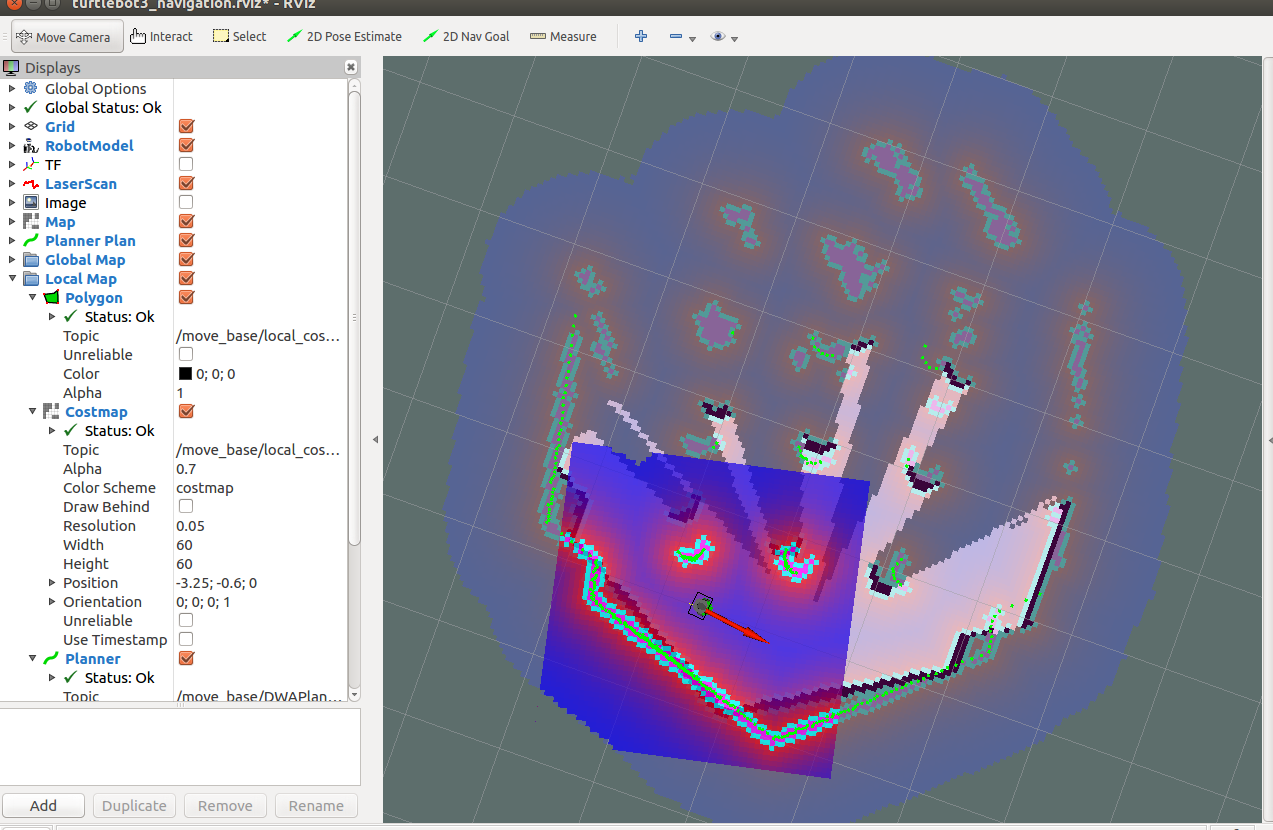This screenshot has height=830, width=1273.
Task: Uncheck the Grid display checkbox
Action: click(x=186, y=126)
